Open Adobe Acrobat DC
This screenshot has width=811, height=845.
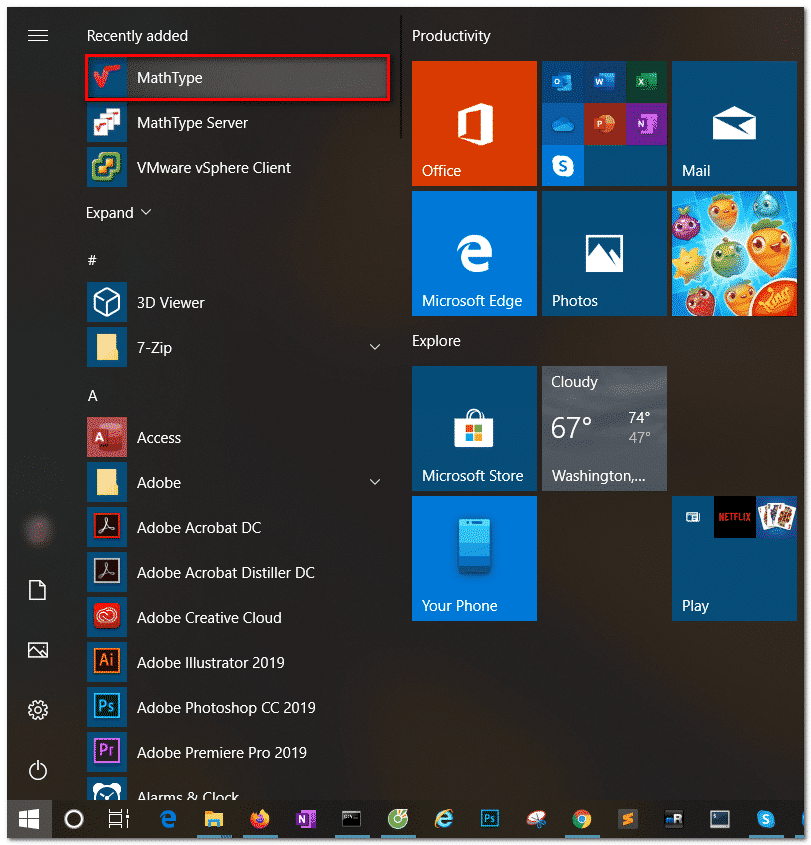pyautogui.click(x=198, y=528)
